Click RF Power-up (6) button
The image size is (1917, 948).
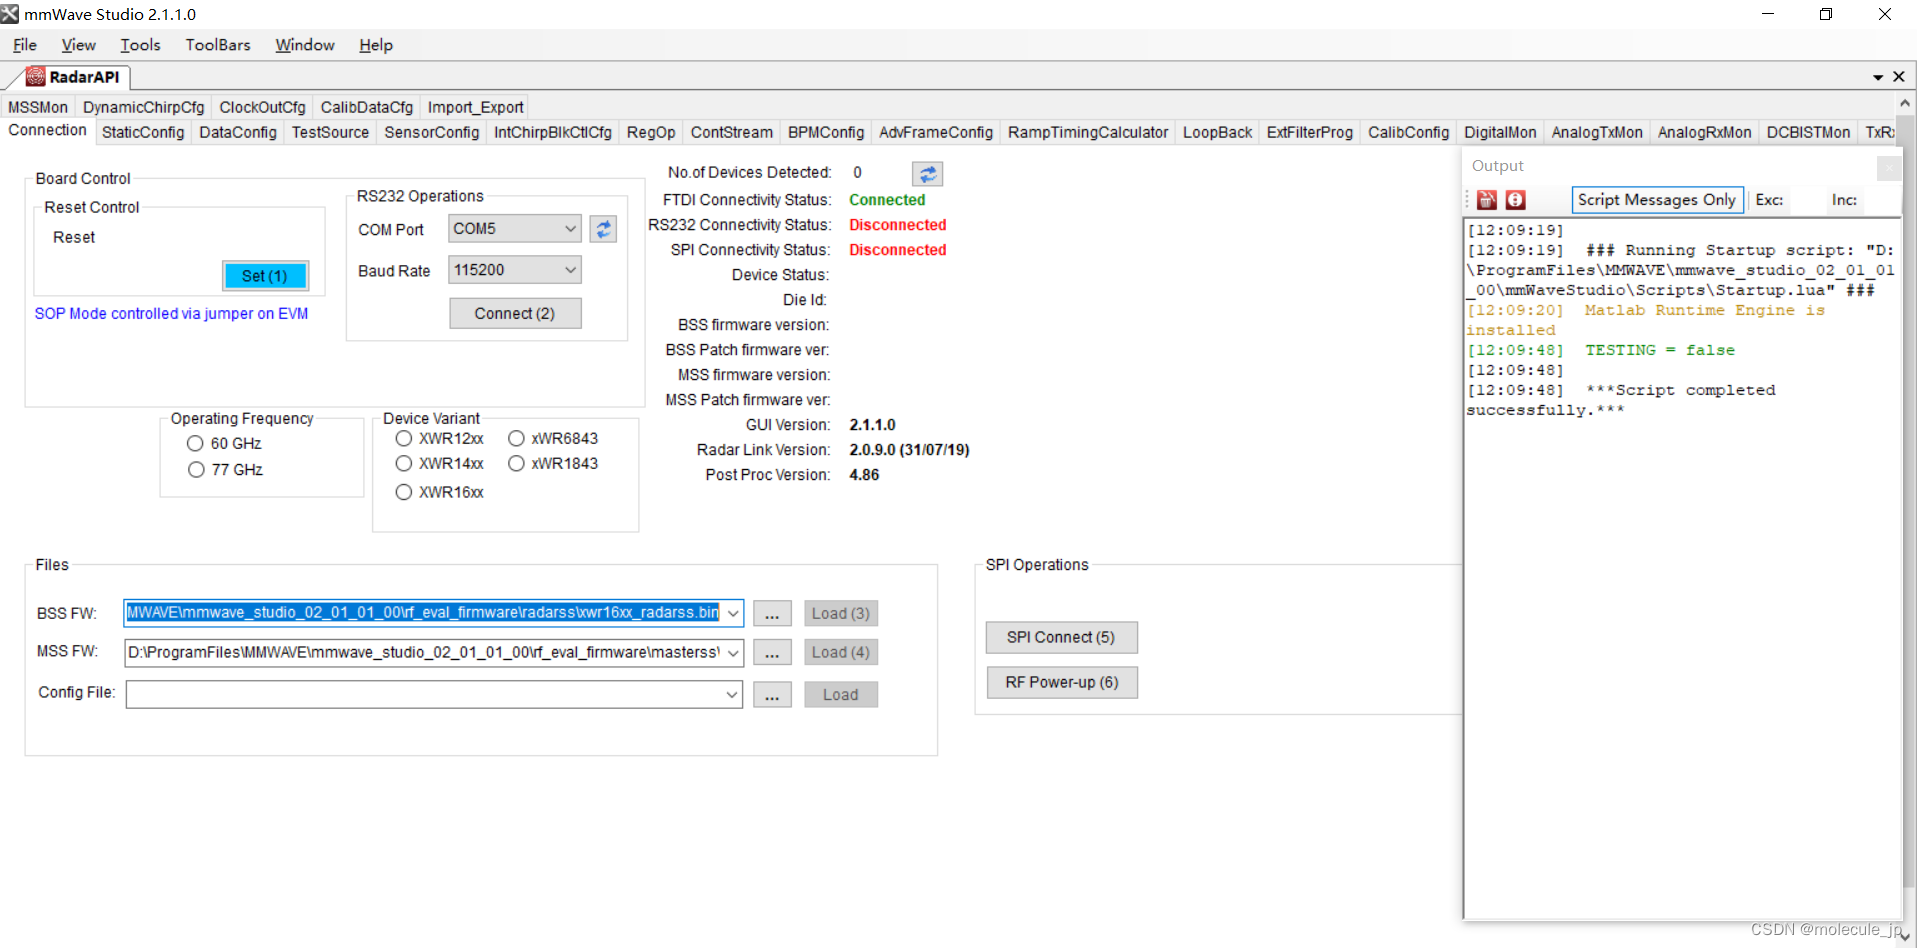coord(1061,683)
